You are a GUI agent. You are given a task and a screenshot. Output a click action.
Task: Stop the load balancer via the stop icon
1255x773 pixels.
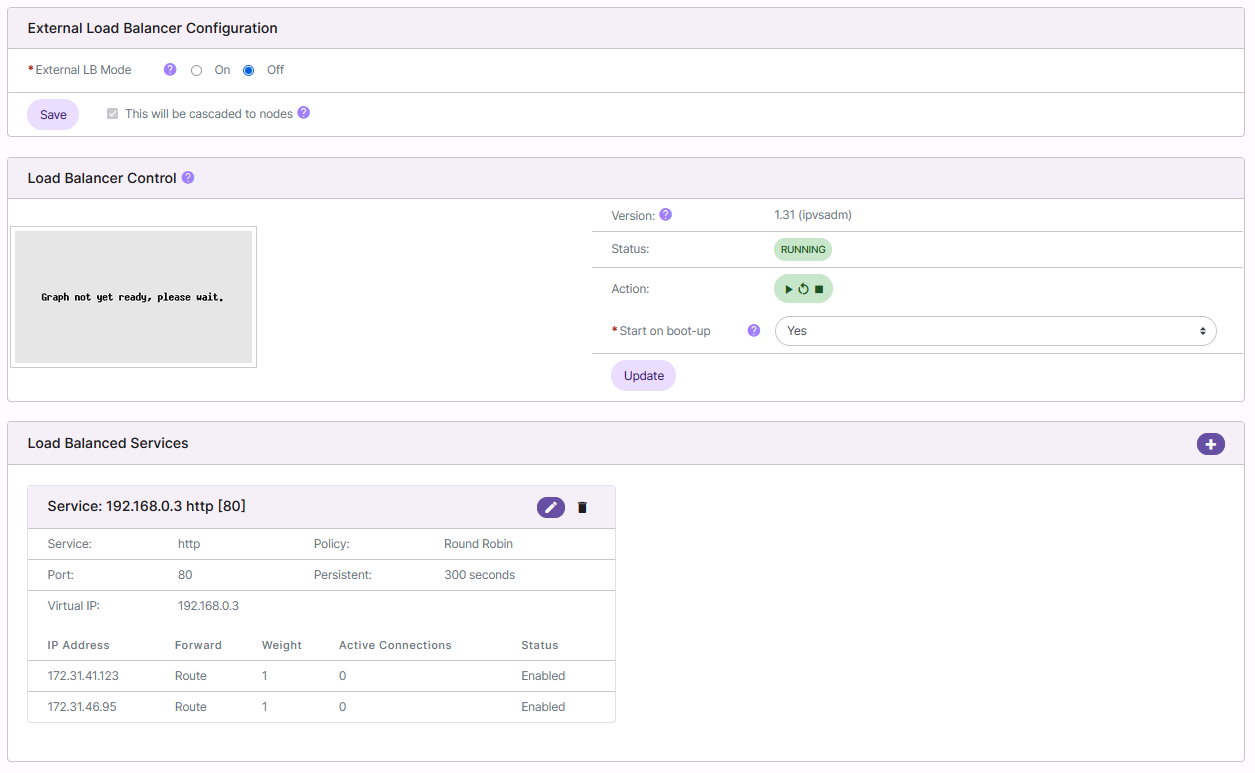(818, 288)
